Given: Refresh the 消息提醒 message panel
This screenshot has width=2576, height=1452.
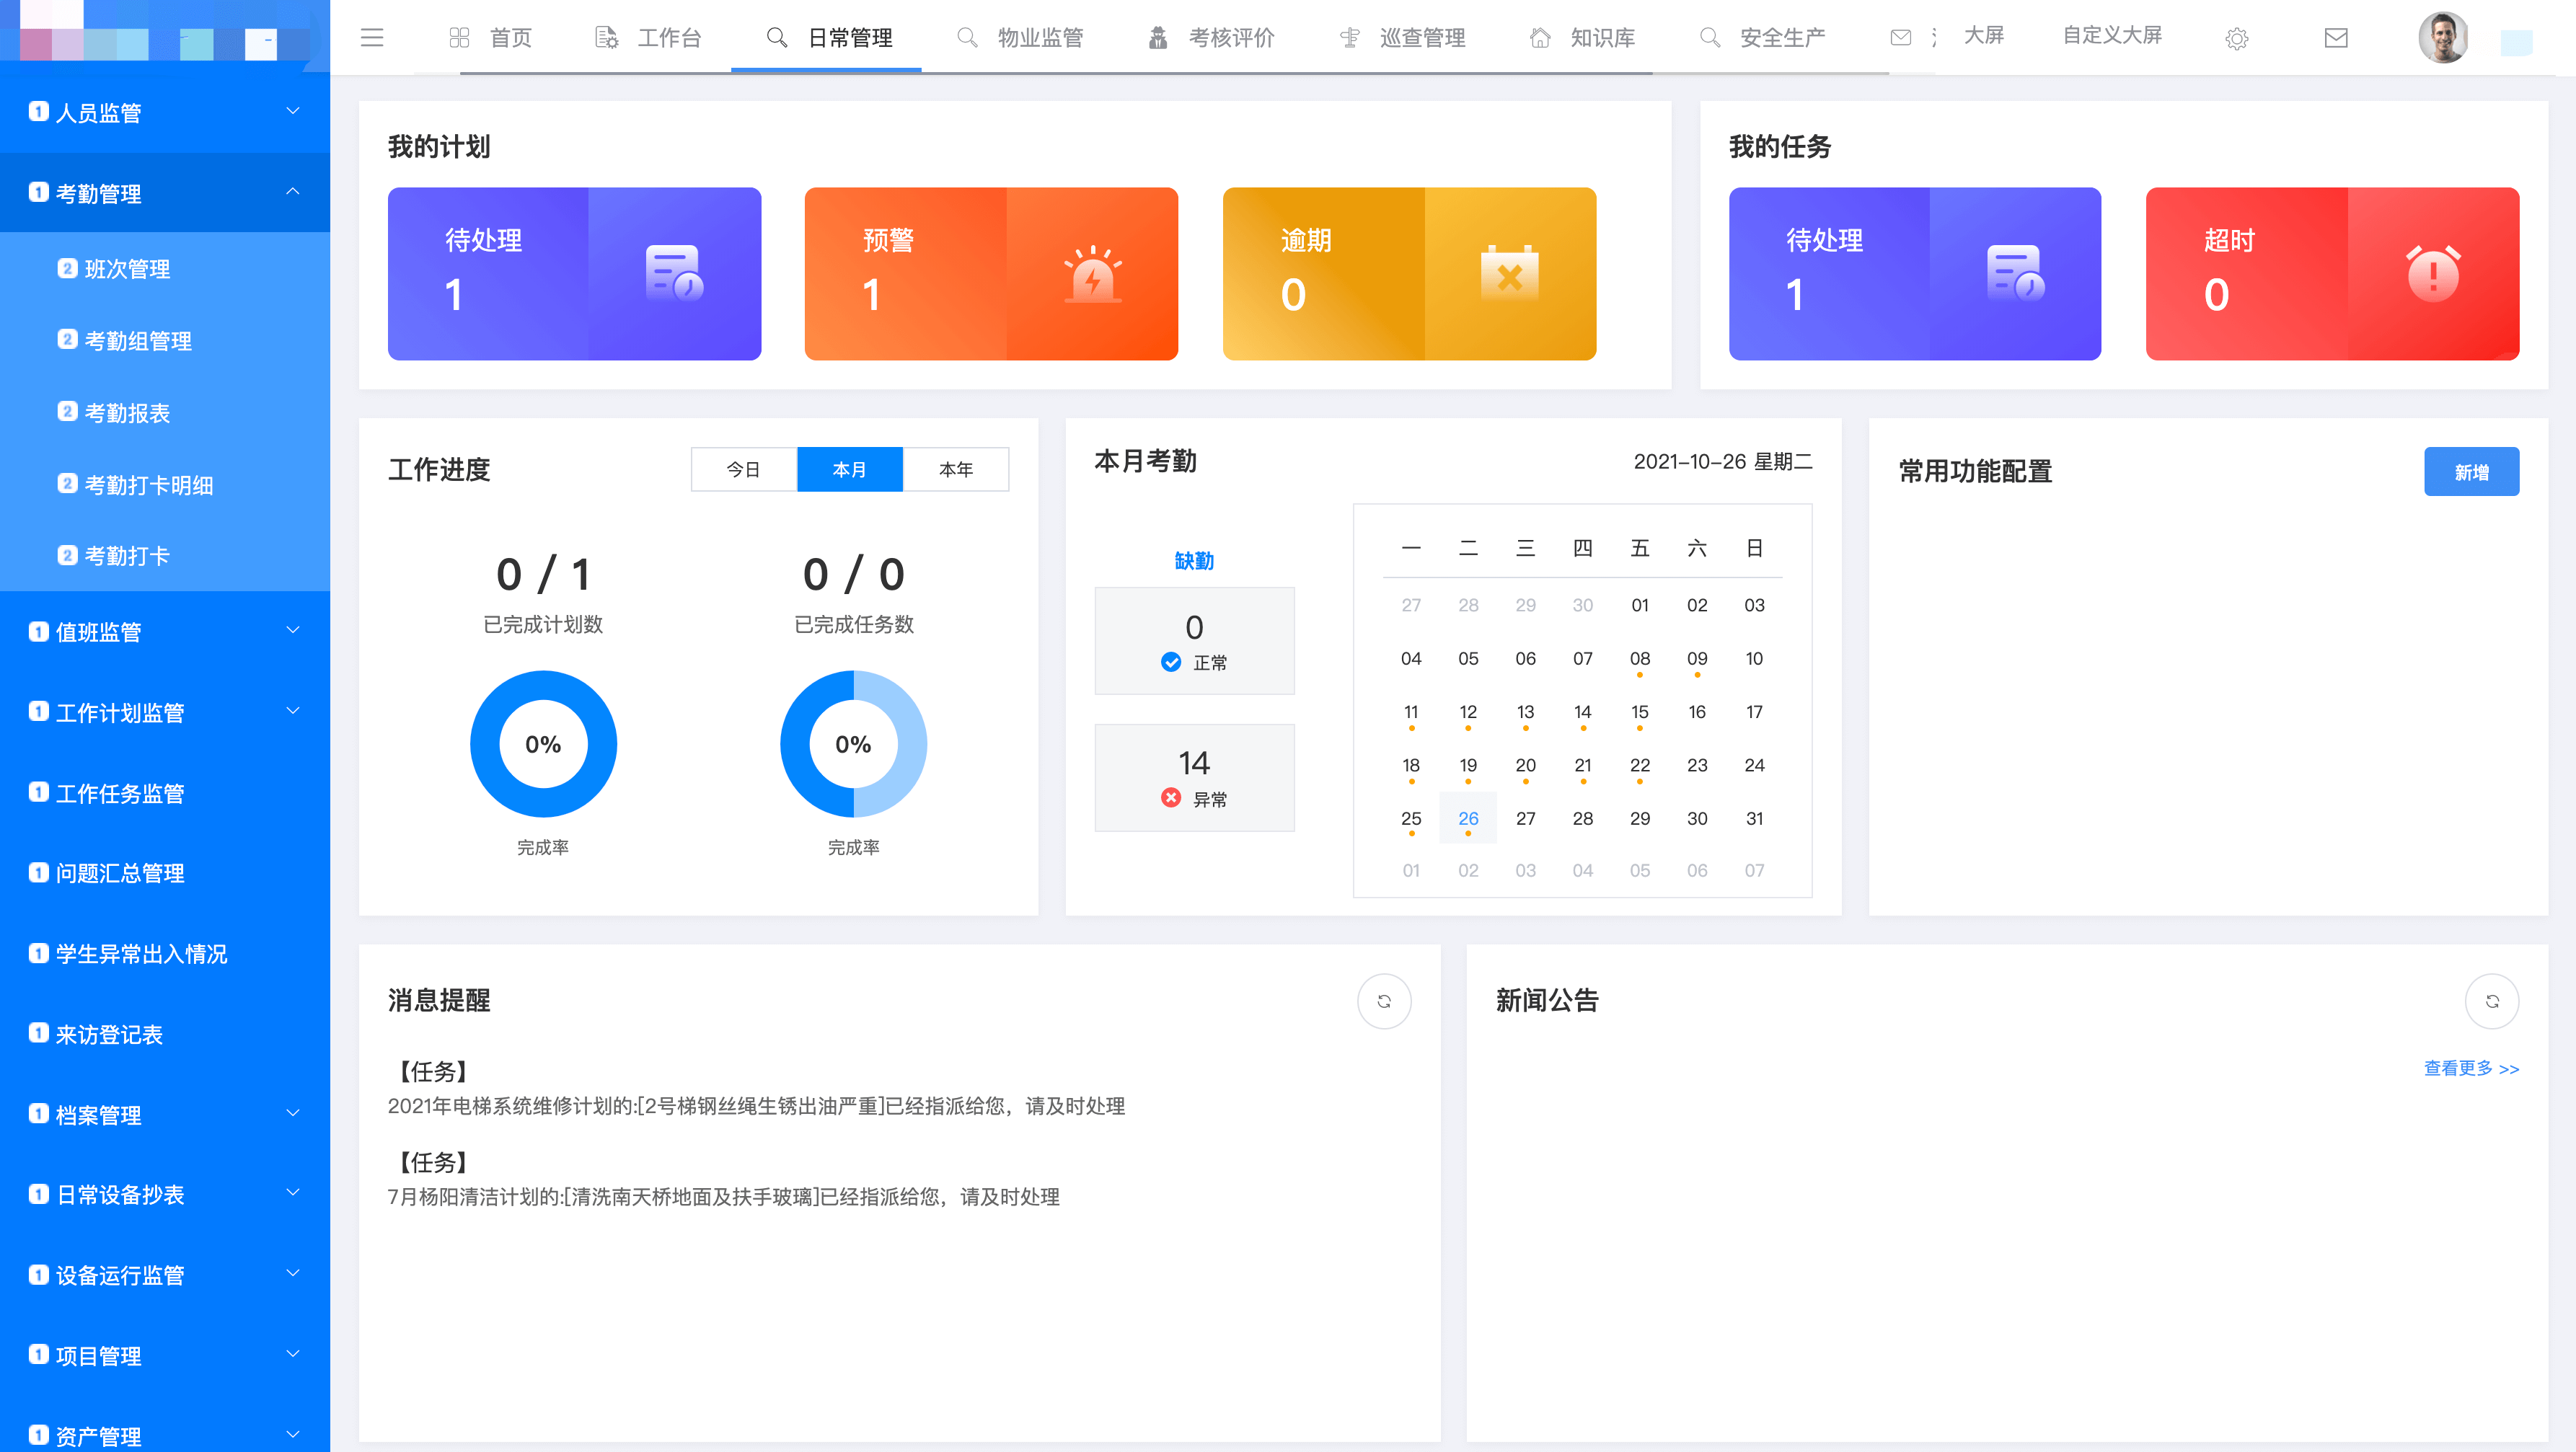Looking at the screenshot, I should click(x=1384, y=1001).
